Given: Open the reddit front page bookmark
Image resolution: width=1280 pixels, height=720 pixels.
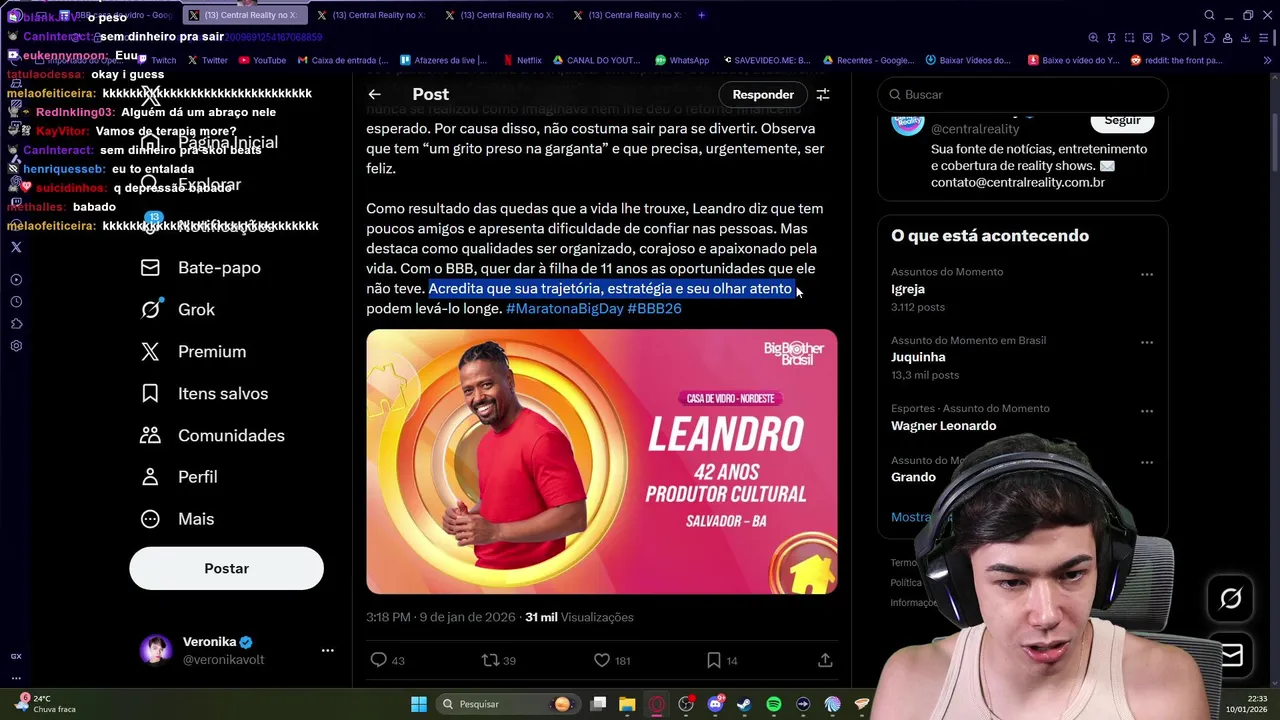Looking at the screenshot, I should pyautogui.click(x=1176, y=60).
